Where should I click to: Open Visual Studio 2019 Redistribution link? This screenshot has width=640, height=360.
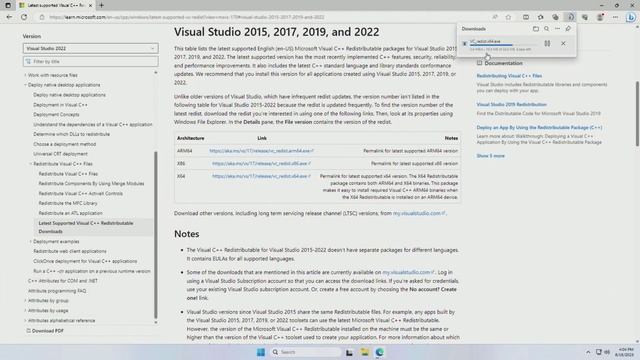(511, 104)
